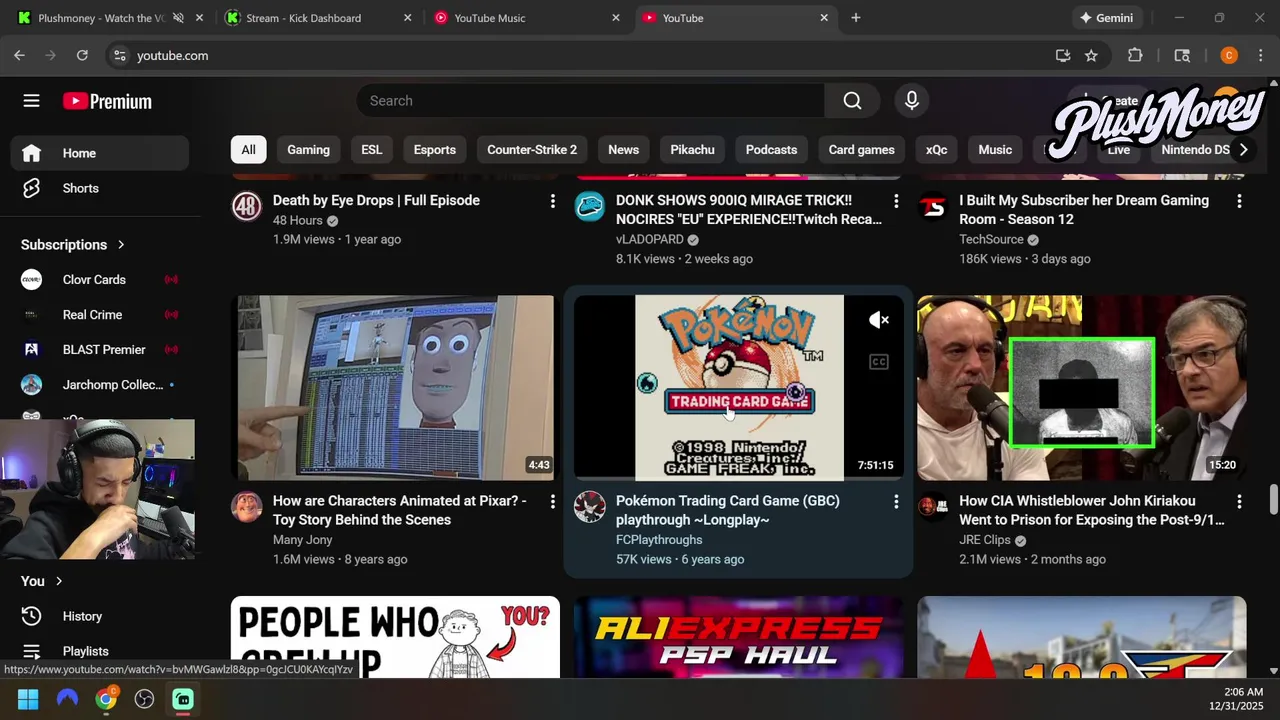Screen dimensions: 1280x720
Task: Open Chrome from the taskbar
Action: [x=105, y=699]
